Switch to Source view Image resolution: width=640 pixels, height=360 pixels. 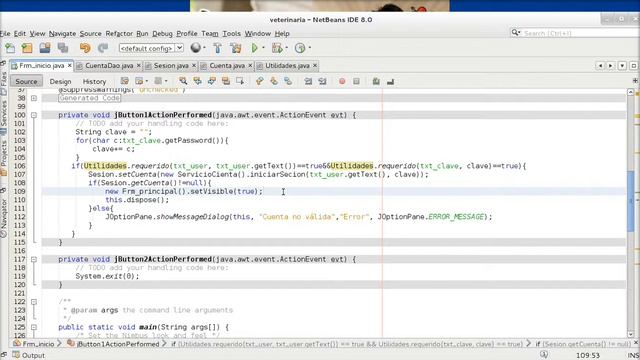point(26,81)
